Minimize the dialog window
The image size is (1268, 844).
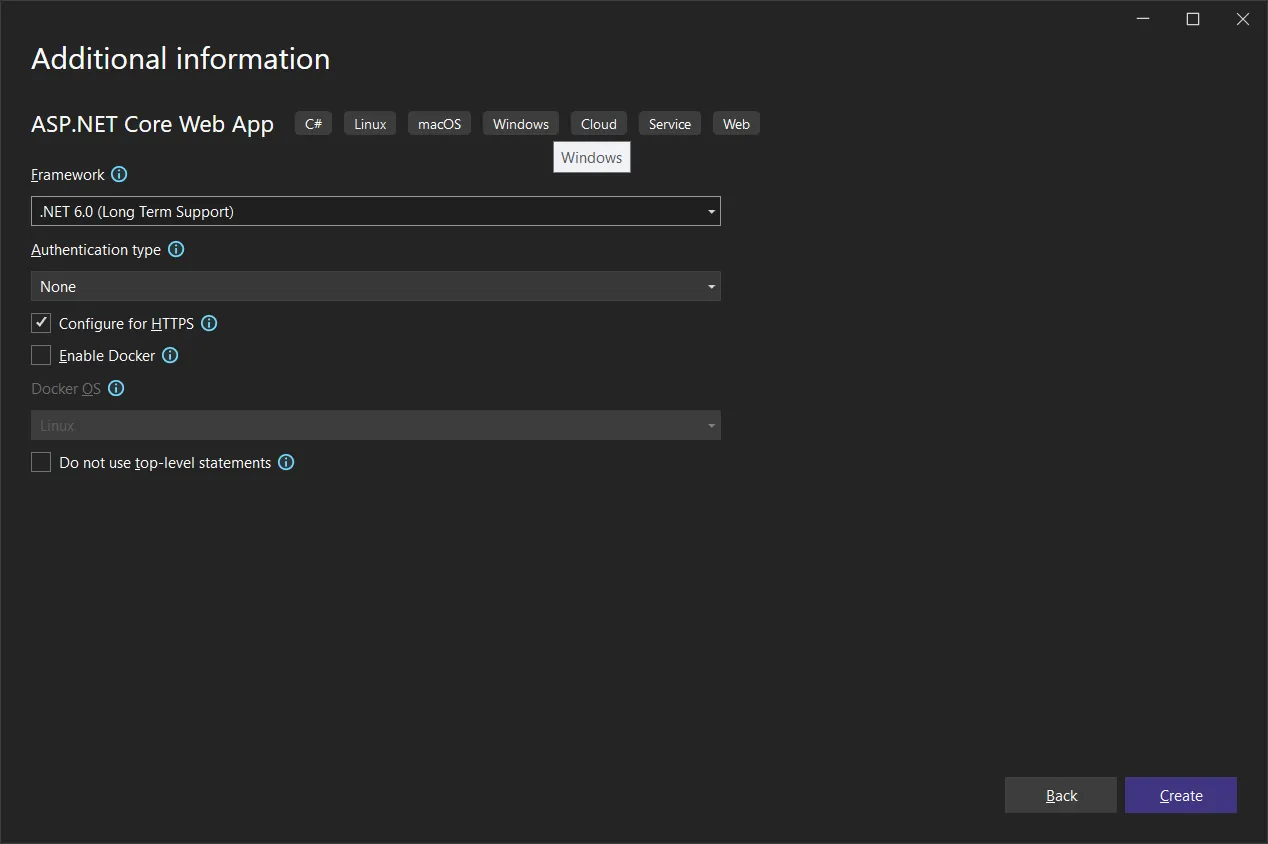[1143, 19]
